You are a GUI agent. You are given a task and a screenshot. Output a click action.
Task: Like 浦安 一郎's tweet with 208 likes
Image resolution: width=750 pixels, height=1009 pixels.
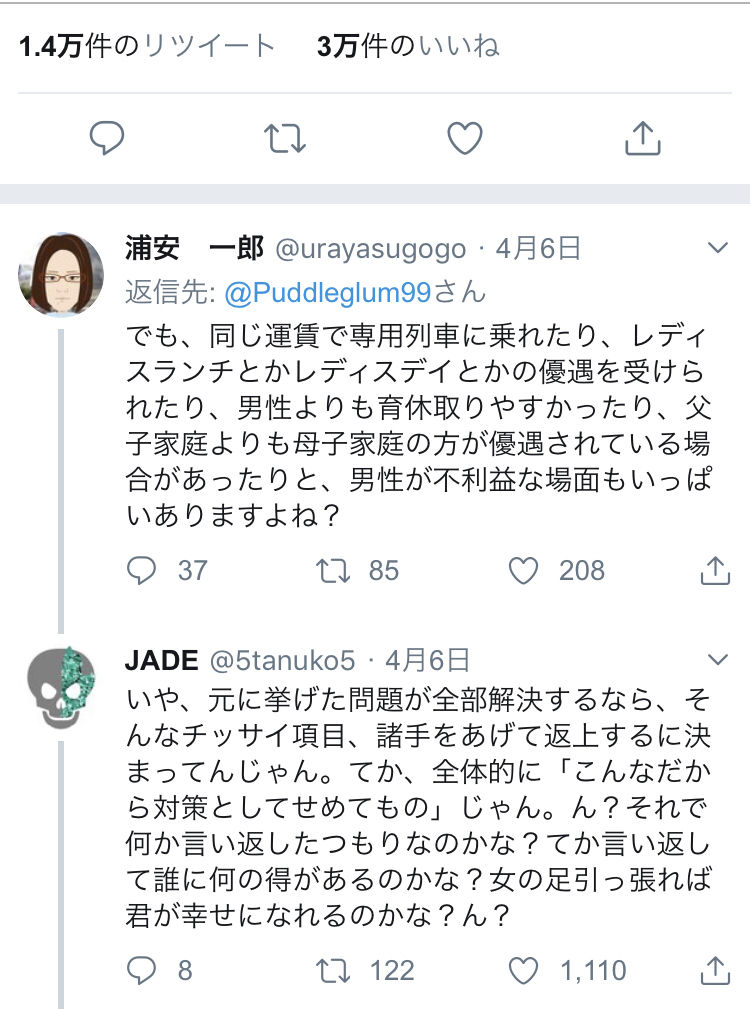(524, 570)
